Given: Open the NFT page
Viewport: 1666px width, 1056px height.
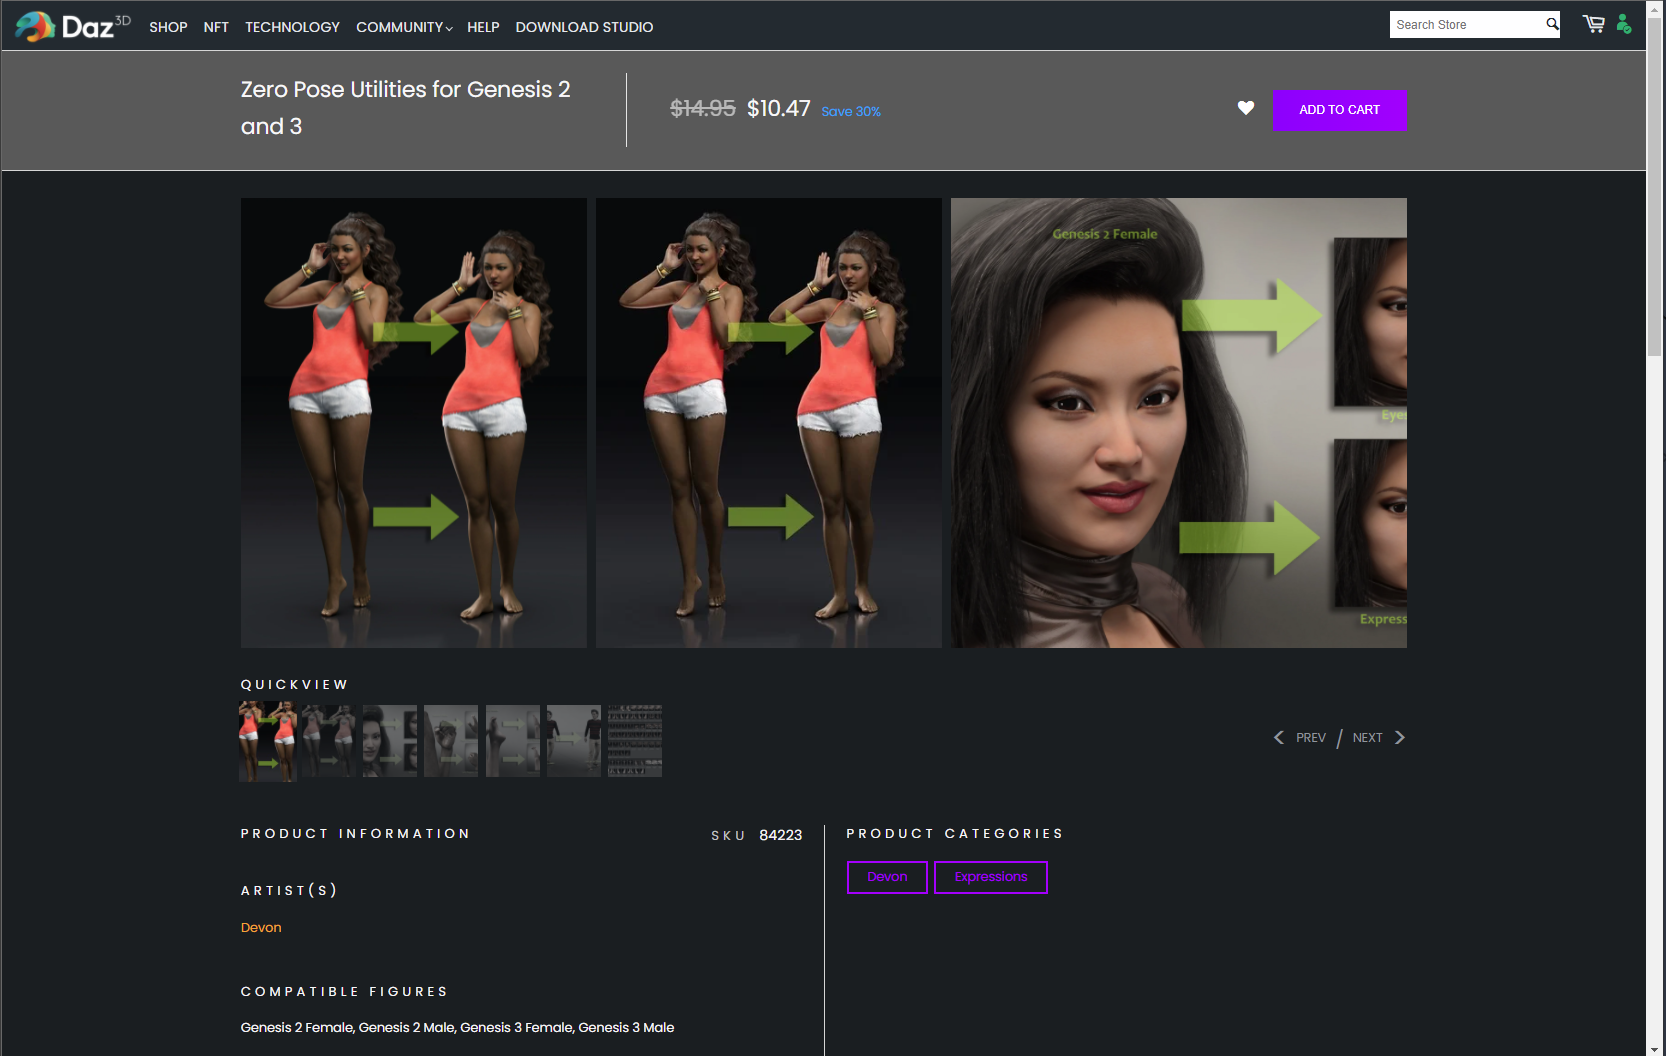Looking at the screenshot, I should 216,27.
